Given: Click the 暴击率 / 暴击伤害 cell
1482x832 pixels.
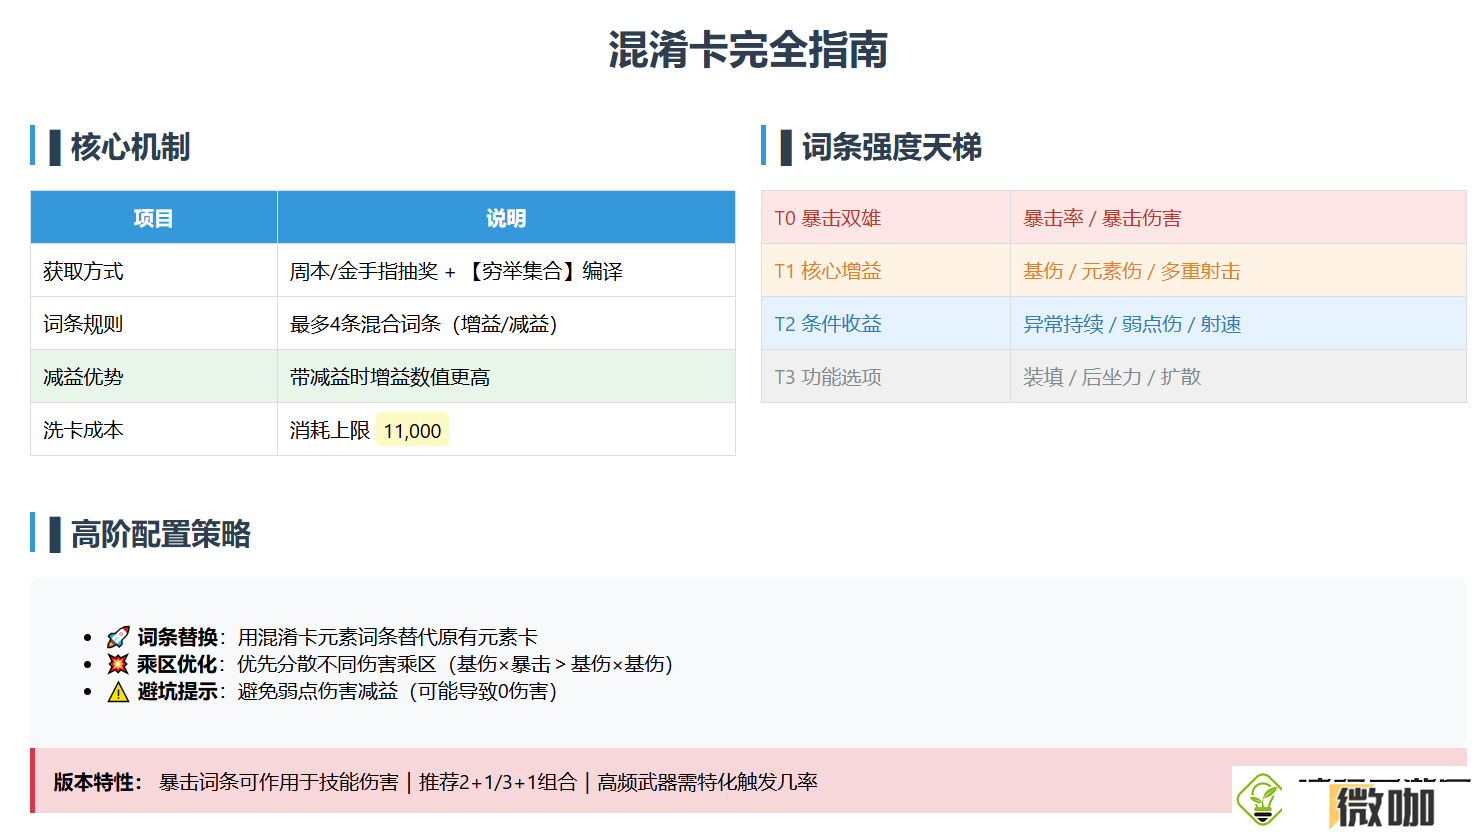Looking at the screenshot, I should [1238, 218].
